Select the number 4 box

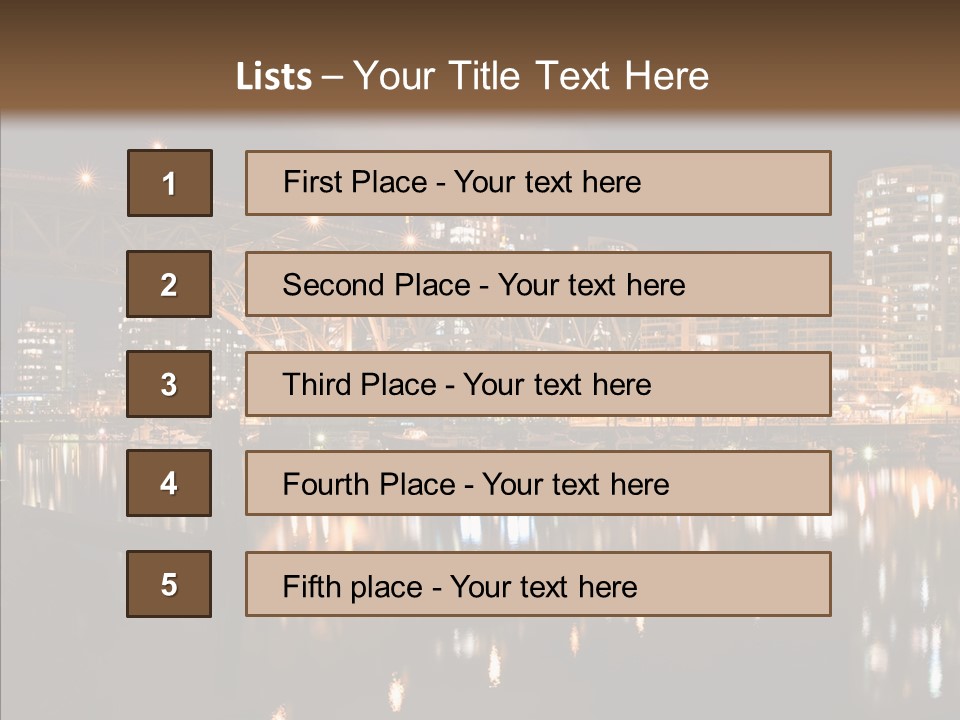click(169, 483)
